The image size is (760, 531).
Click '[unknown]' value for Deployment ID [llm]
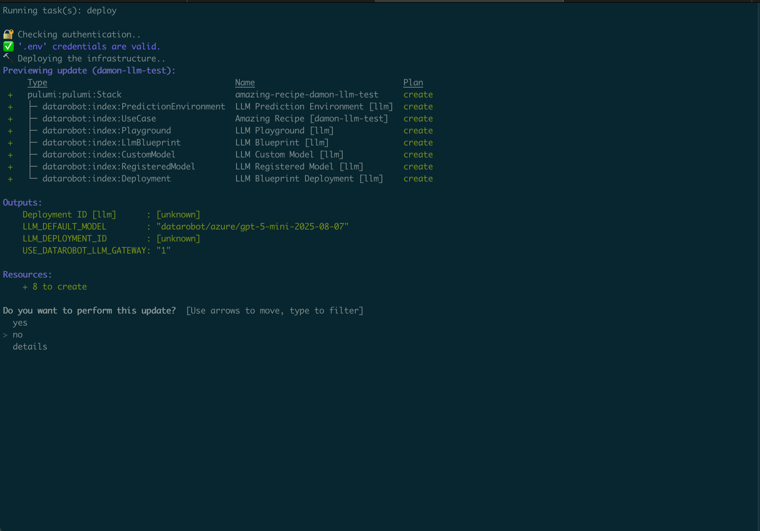(x=178, y=215)
